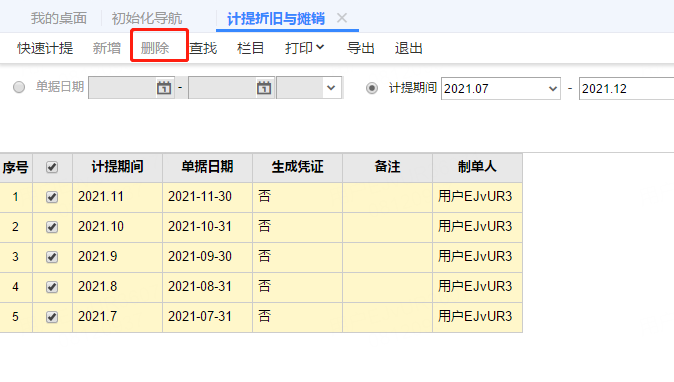Click 否 in the 2021.11 row
This screenshot has height=382, width=674.
click(x=264, y=196)
